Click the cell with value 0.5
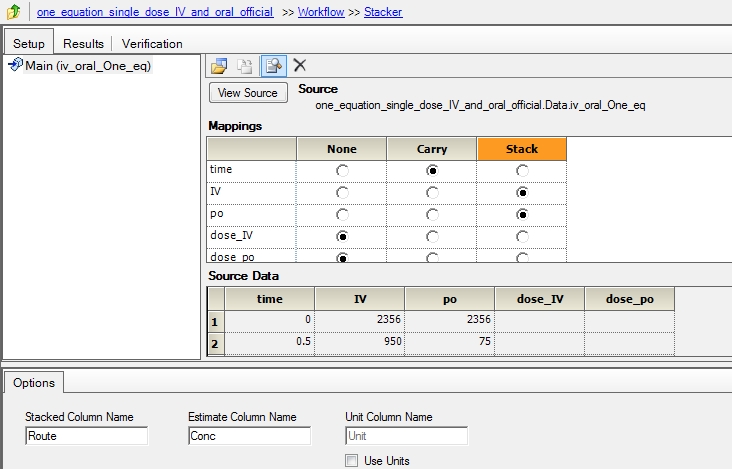 [269, 343]
